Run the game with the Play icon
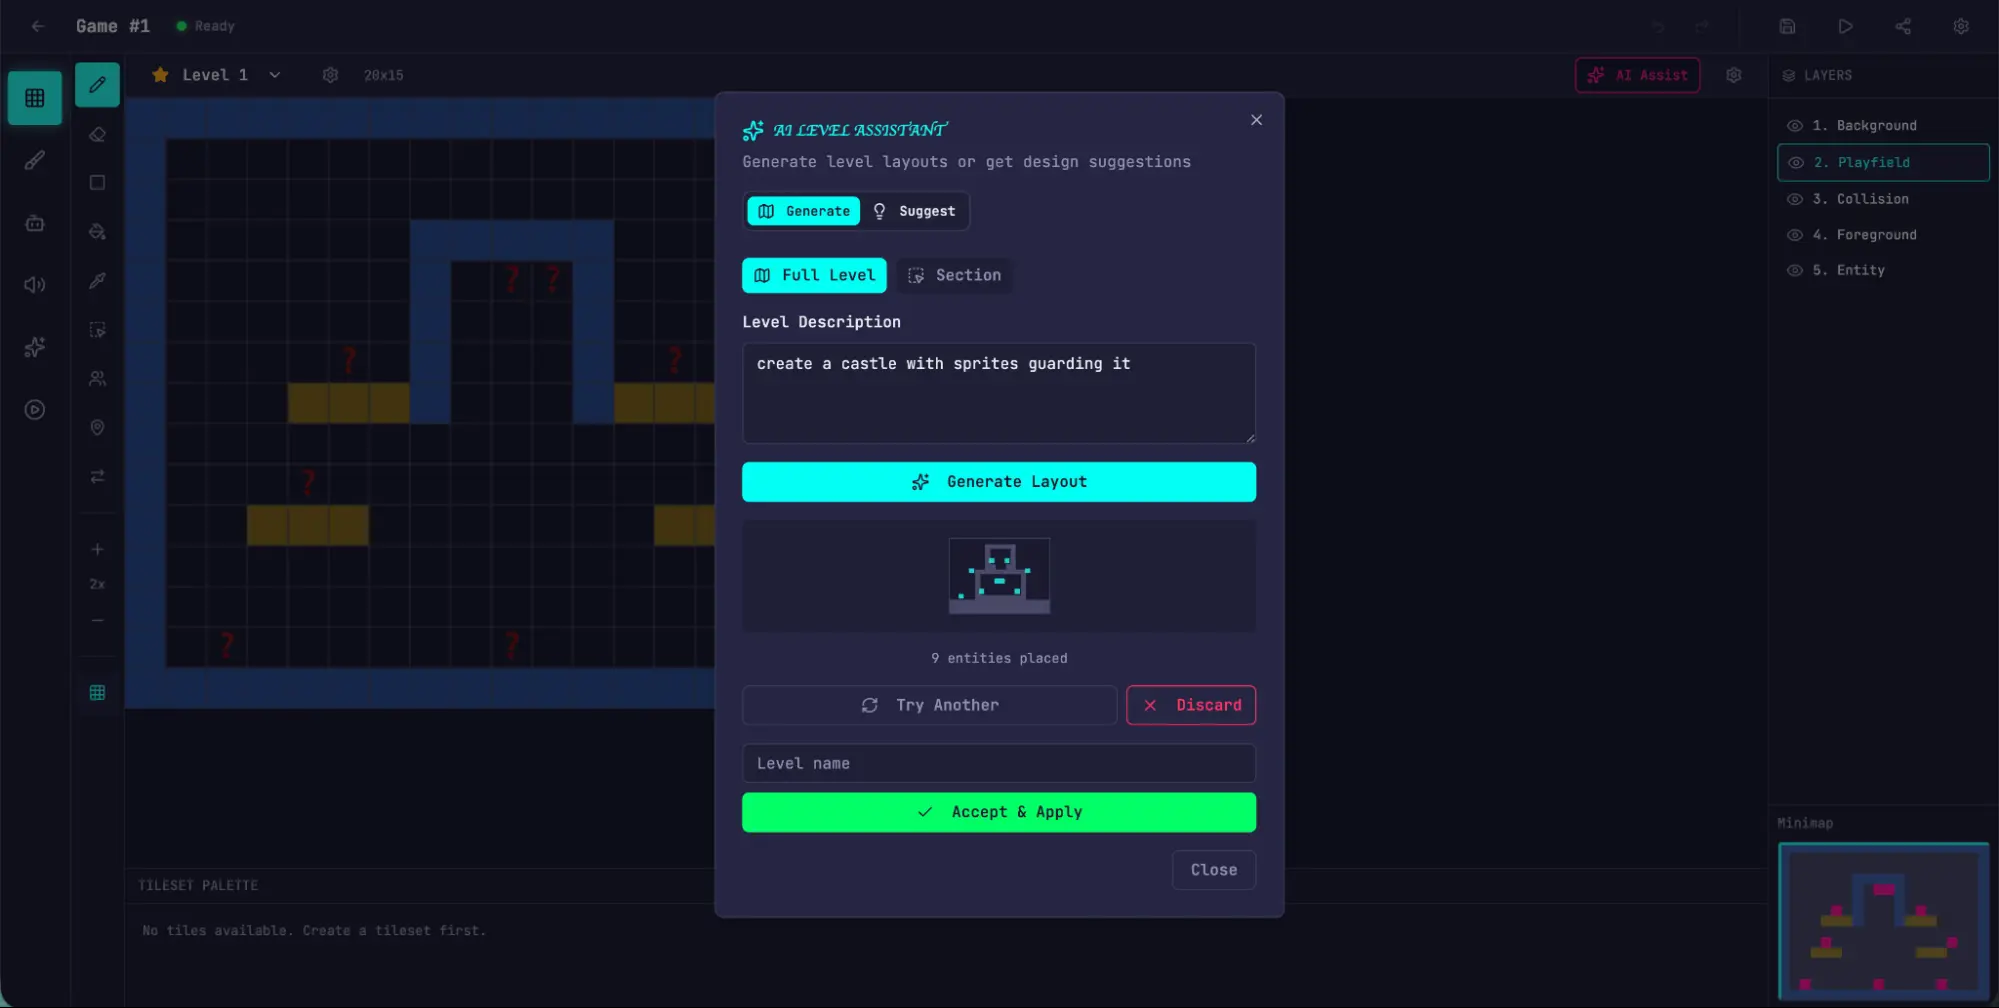Screen dimensions: 1999x1008 pos(1845,26)
